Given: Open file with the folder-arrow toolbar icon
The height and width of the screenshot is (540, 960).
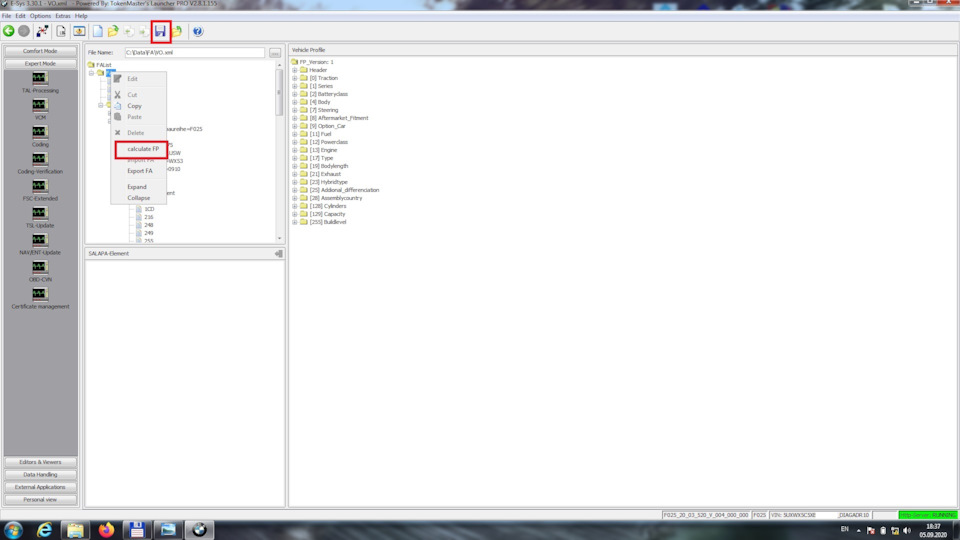Looking at the screenshot, I should point(113,31).
